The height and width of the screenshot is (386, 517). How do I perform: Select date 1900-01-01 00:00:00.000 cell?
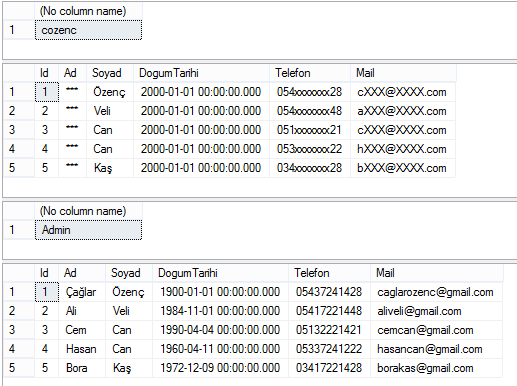coord(220,292)
